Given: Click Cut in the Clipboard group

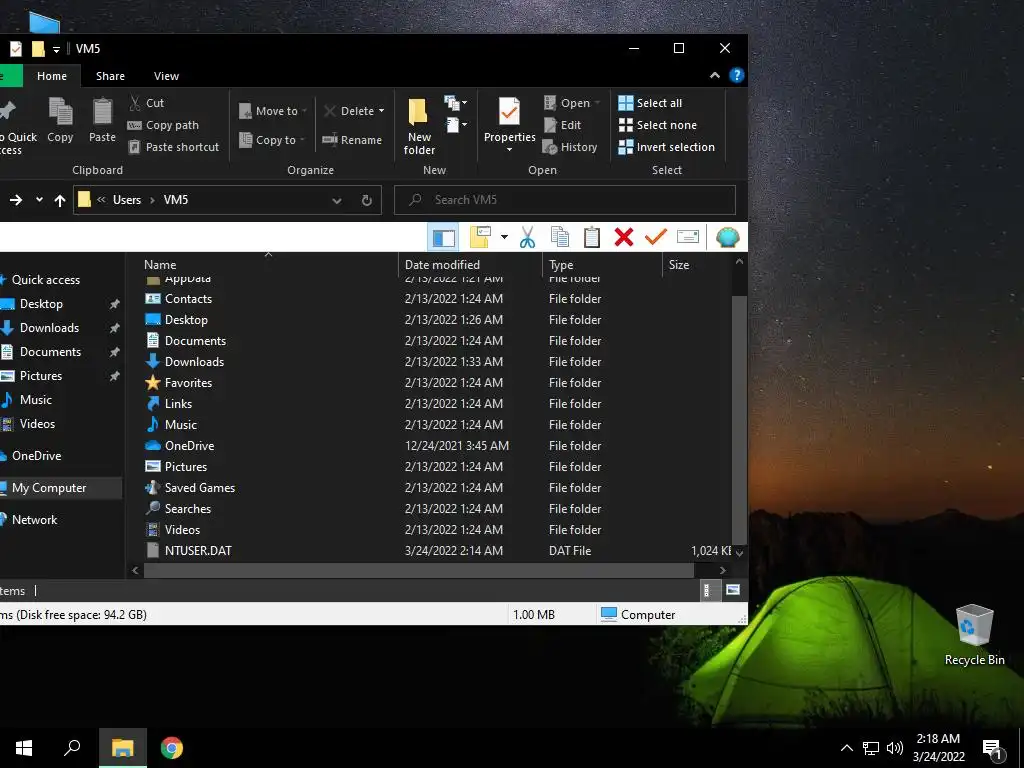Looking at the screenshot, I should 146,103.
